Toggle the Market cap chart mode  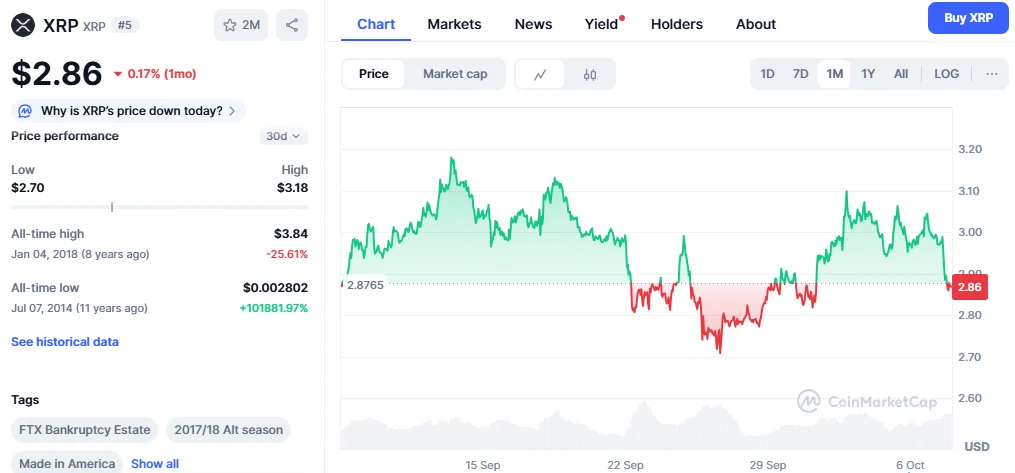[x=455, y=74]
